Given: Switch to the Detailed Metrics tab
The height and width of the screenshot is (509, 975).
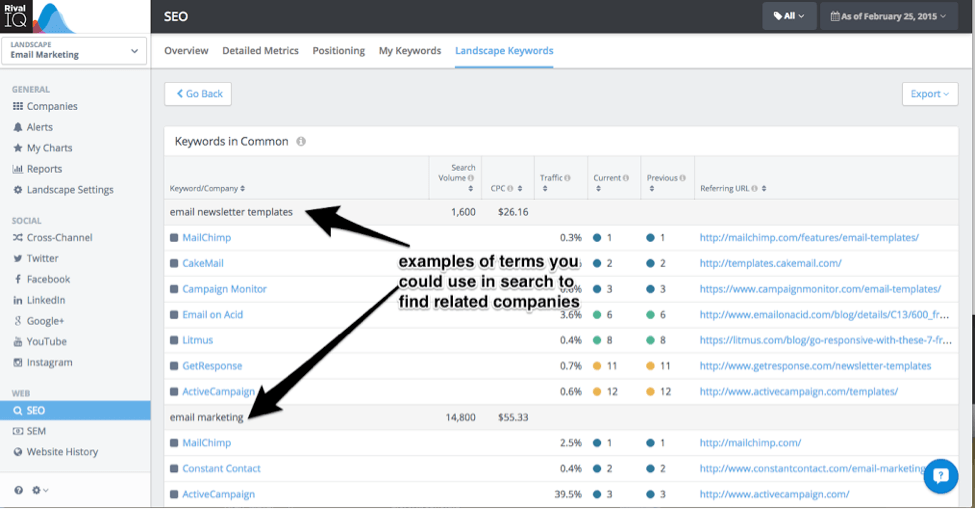Looking at the screenshot, I should pos(260,50).
